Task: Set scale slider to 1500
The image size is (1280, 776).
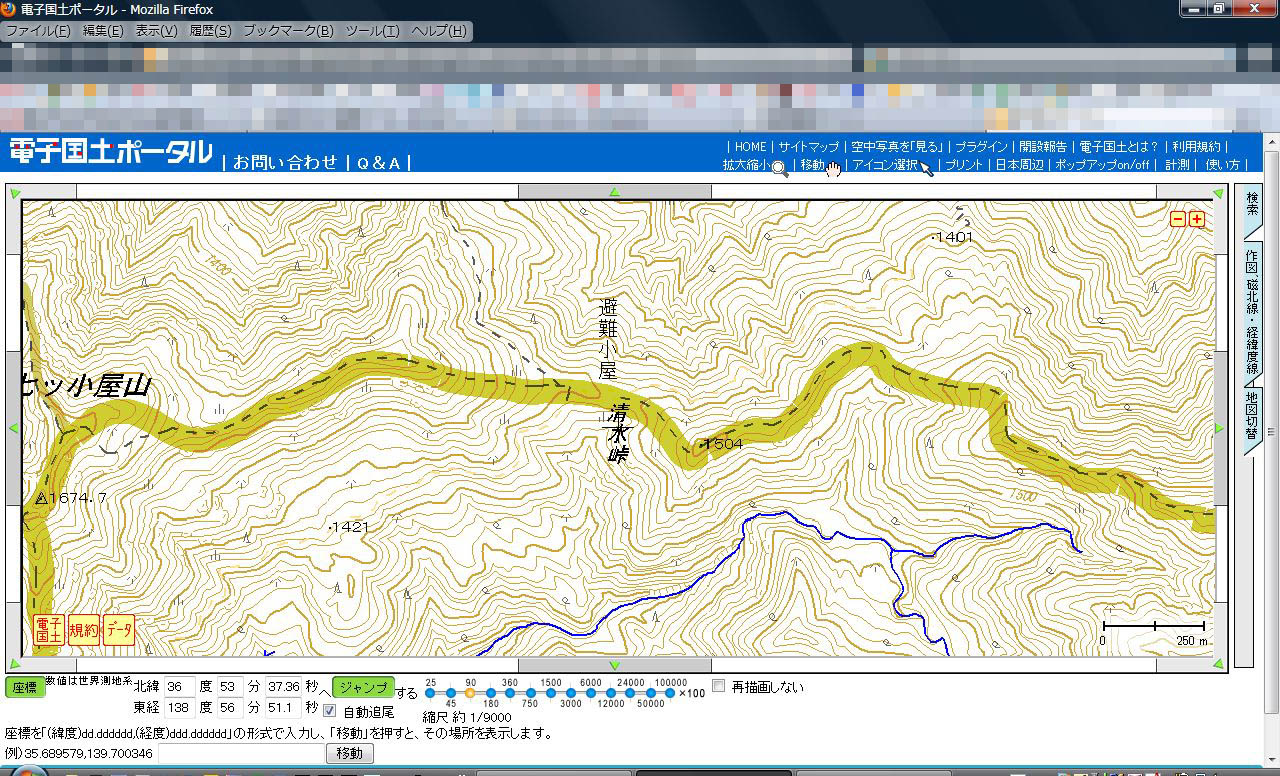Action: pyautogui.click(x=550, y=693)
